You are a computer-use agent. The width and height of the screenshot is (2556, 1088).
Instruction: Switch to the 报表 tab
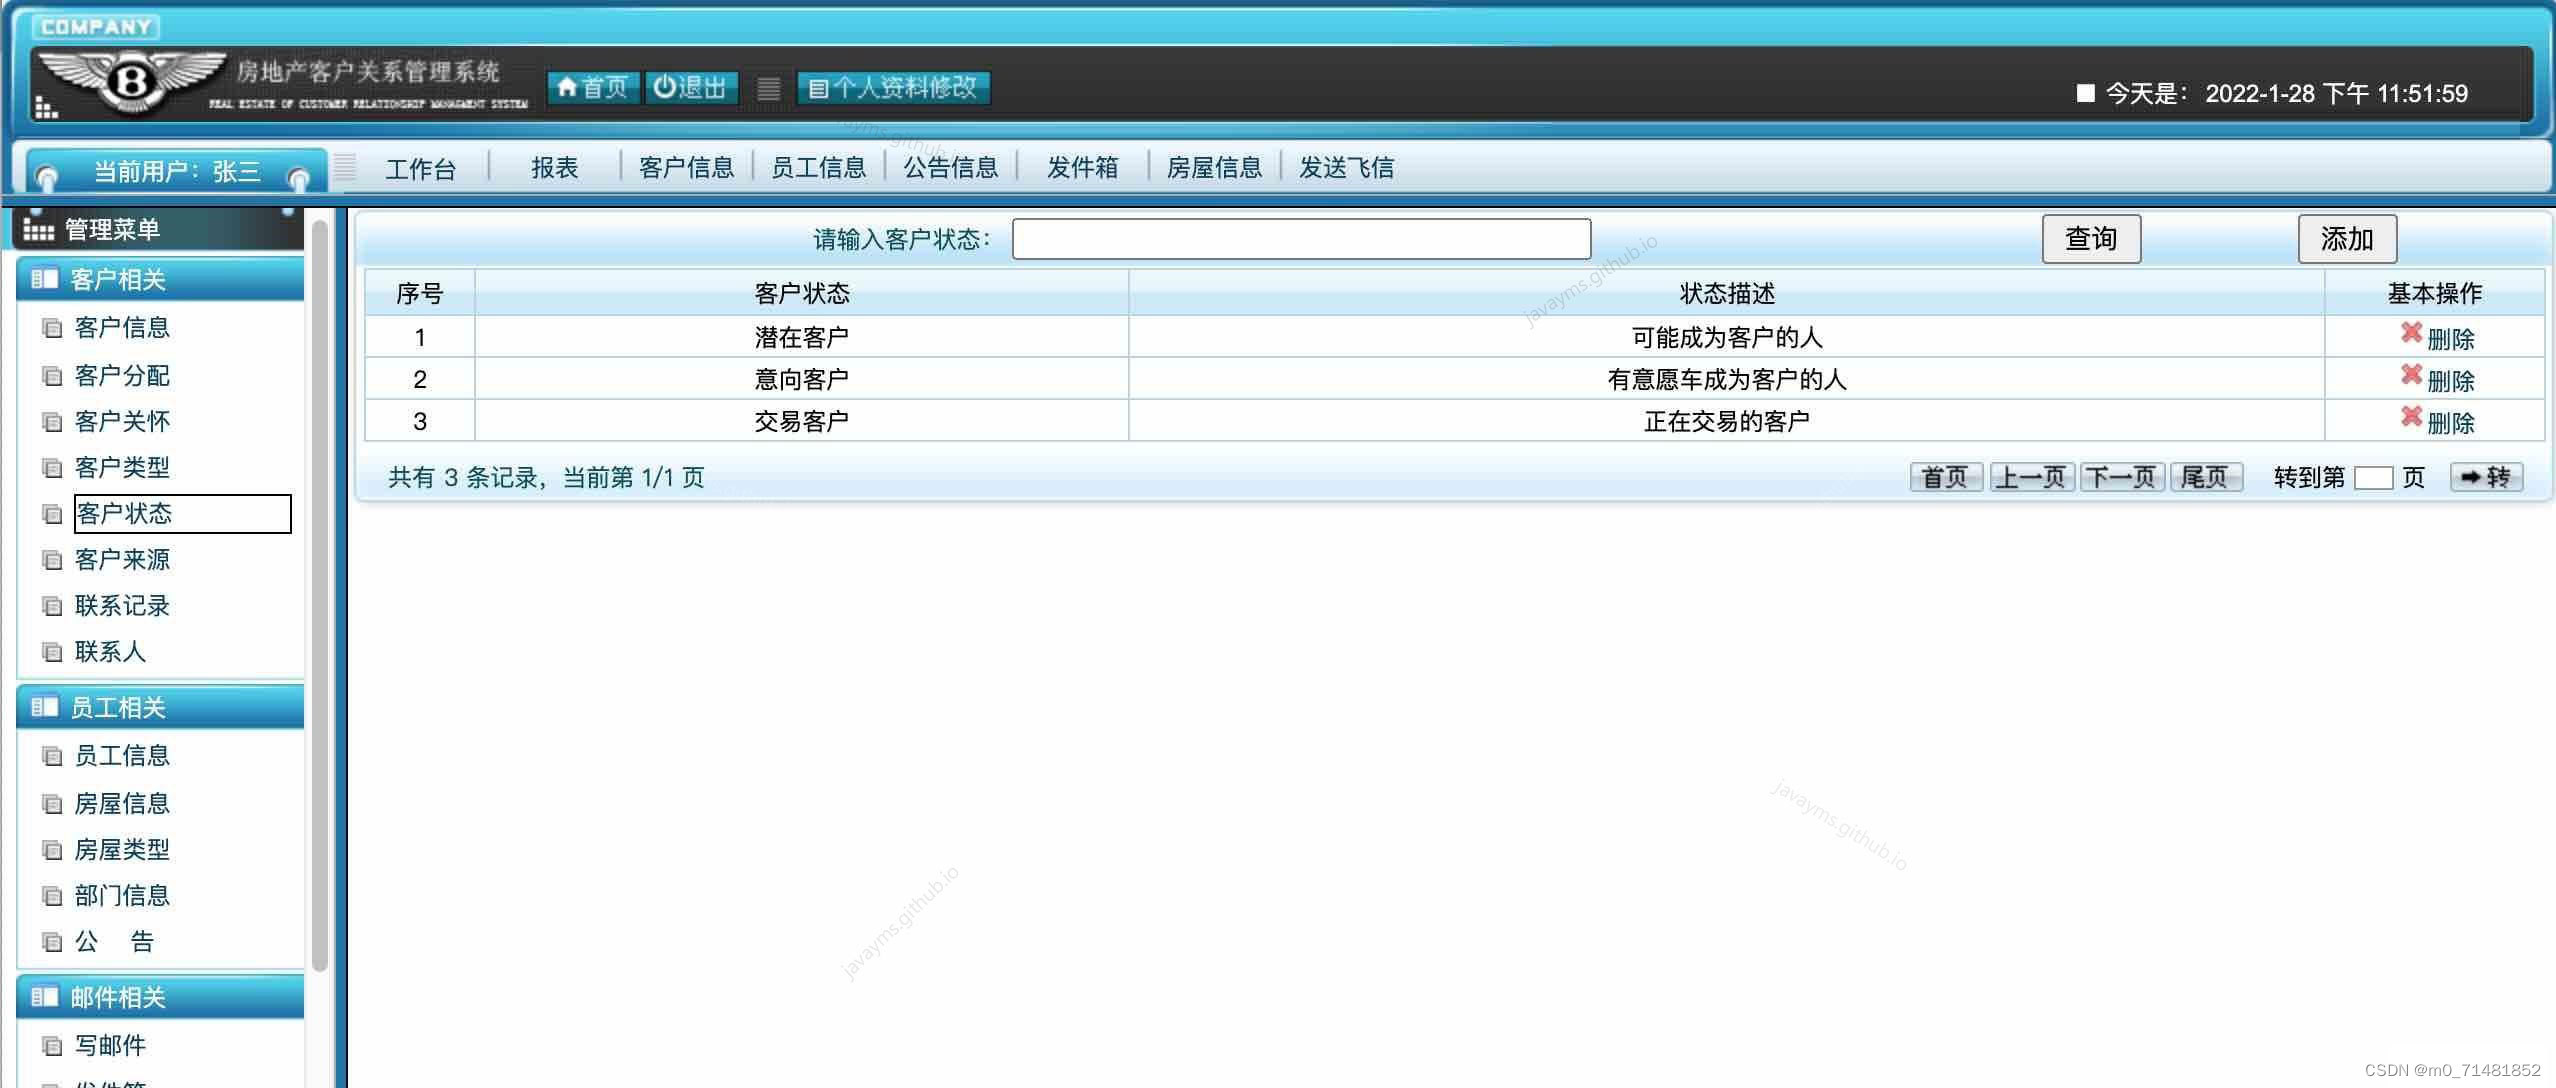coord(554,167)
